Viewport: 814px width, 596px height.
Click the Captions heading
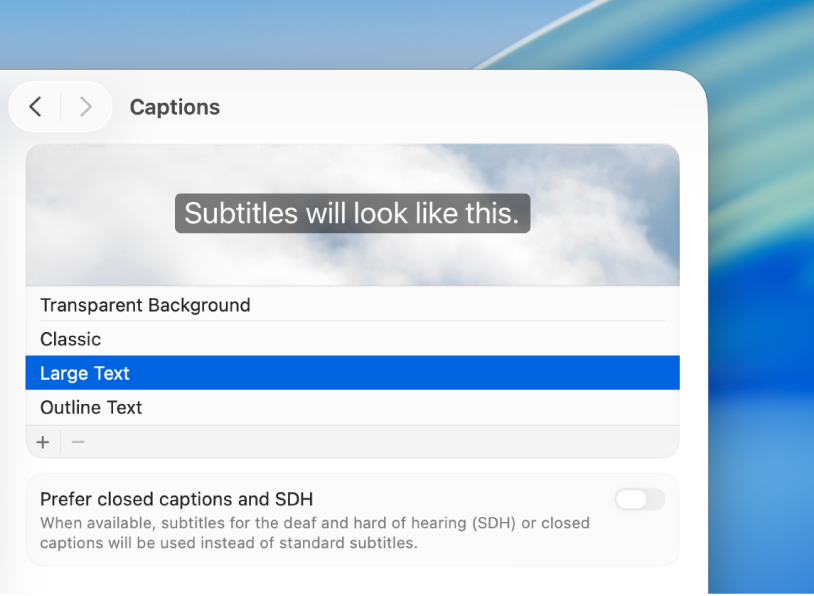coord(174,107)
